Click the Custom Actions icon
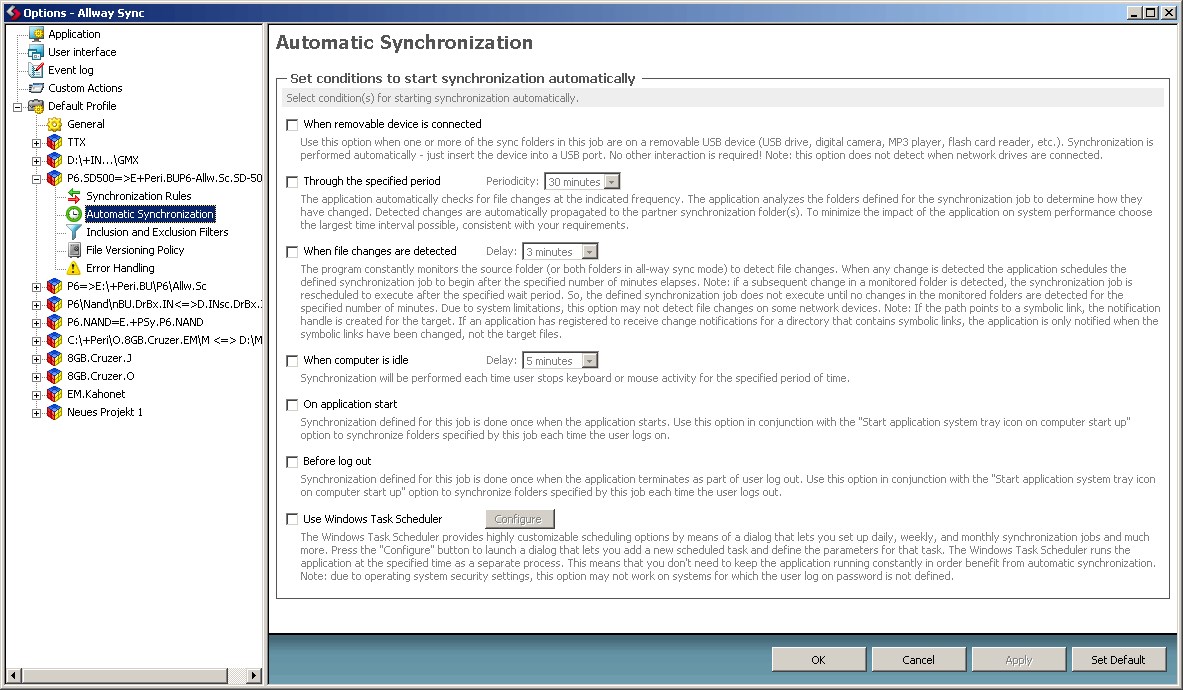This screenshot has height=690, width=1183. point(36,88)
